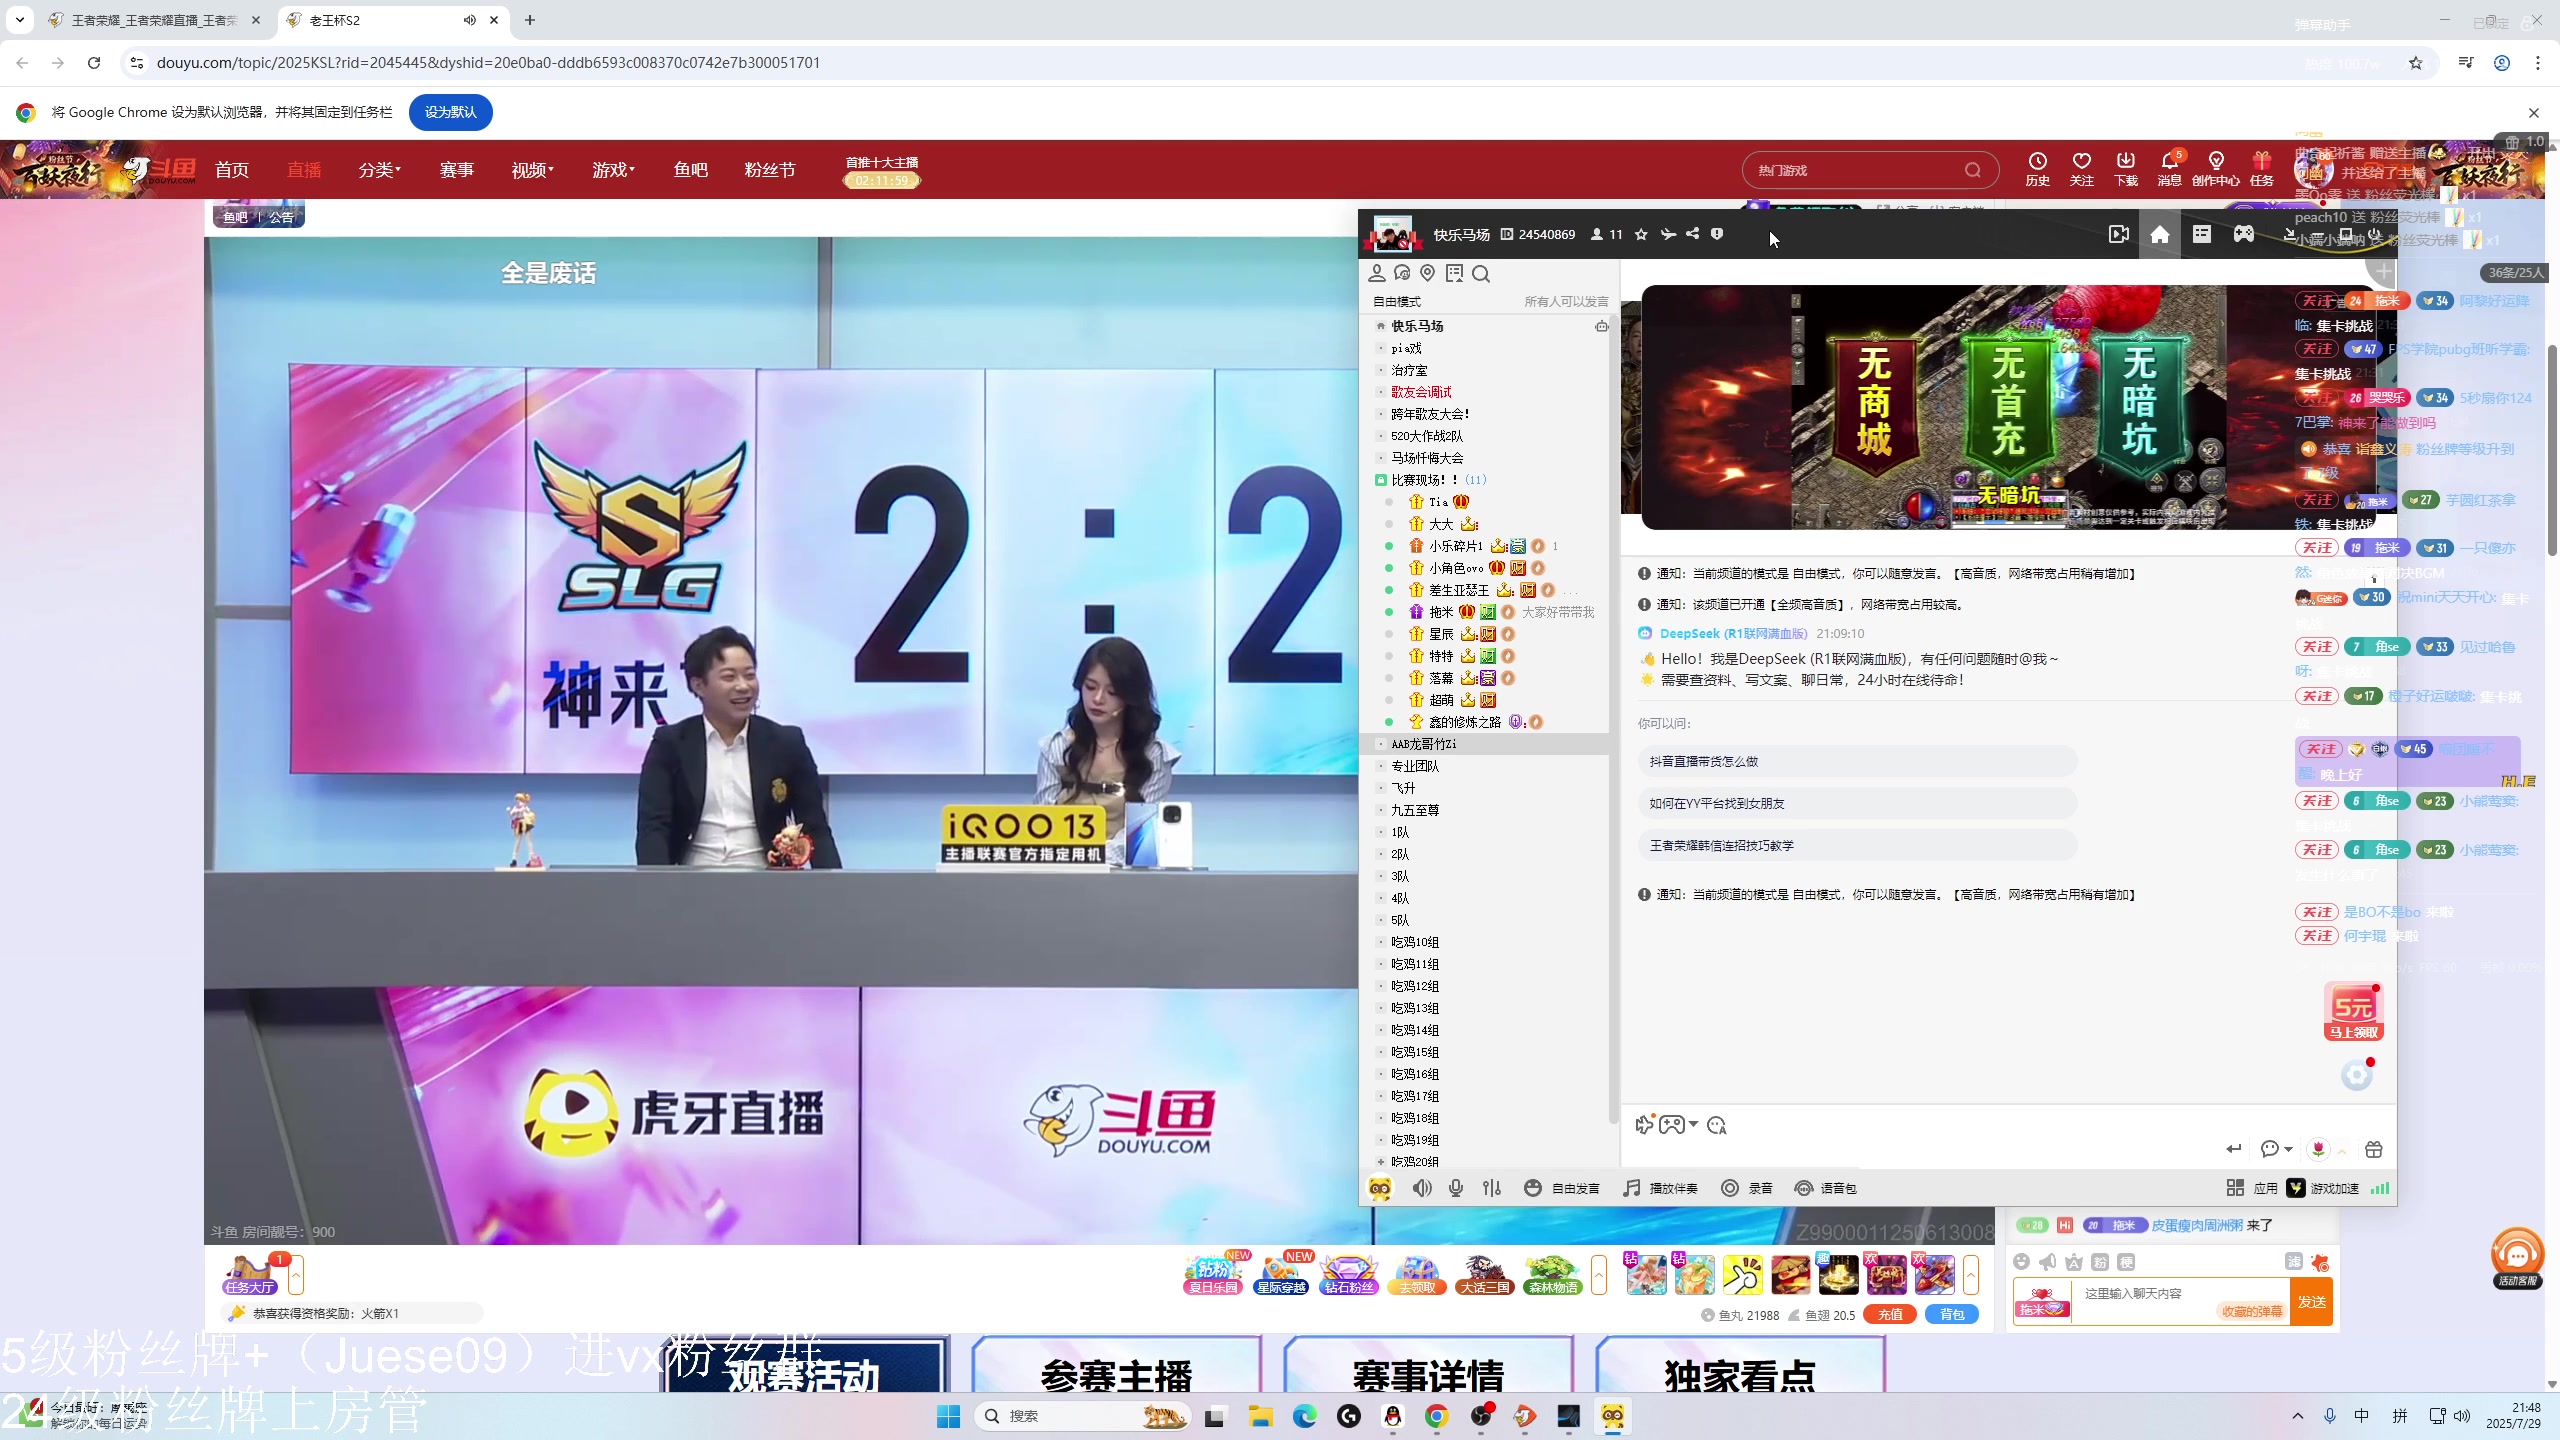Screen dimensions: 2560x1440
Task: Expand the gamepad dropdown arrow in YY chat
Action: click(x=1693, y=1125)
